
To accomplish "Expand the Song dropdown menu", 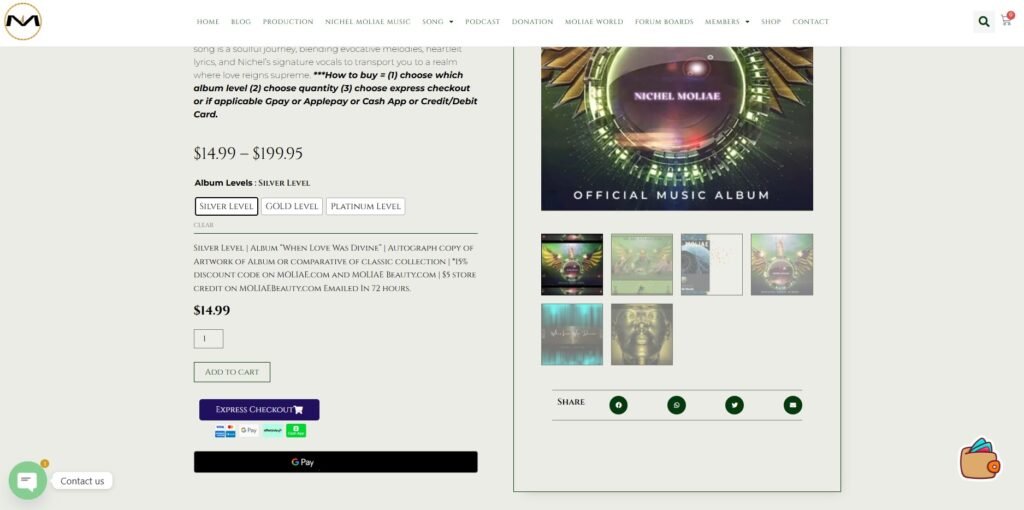I will [x=437, y=22].
